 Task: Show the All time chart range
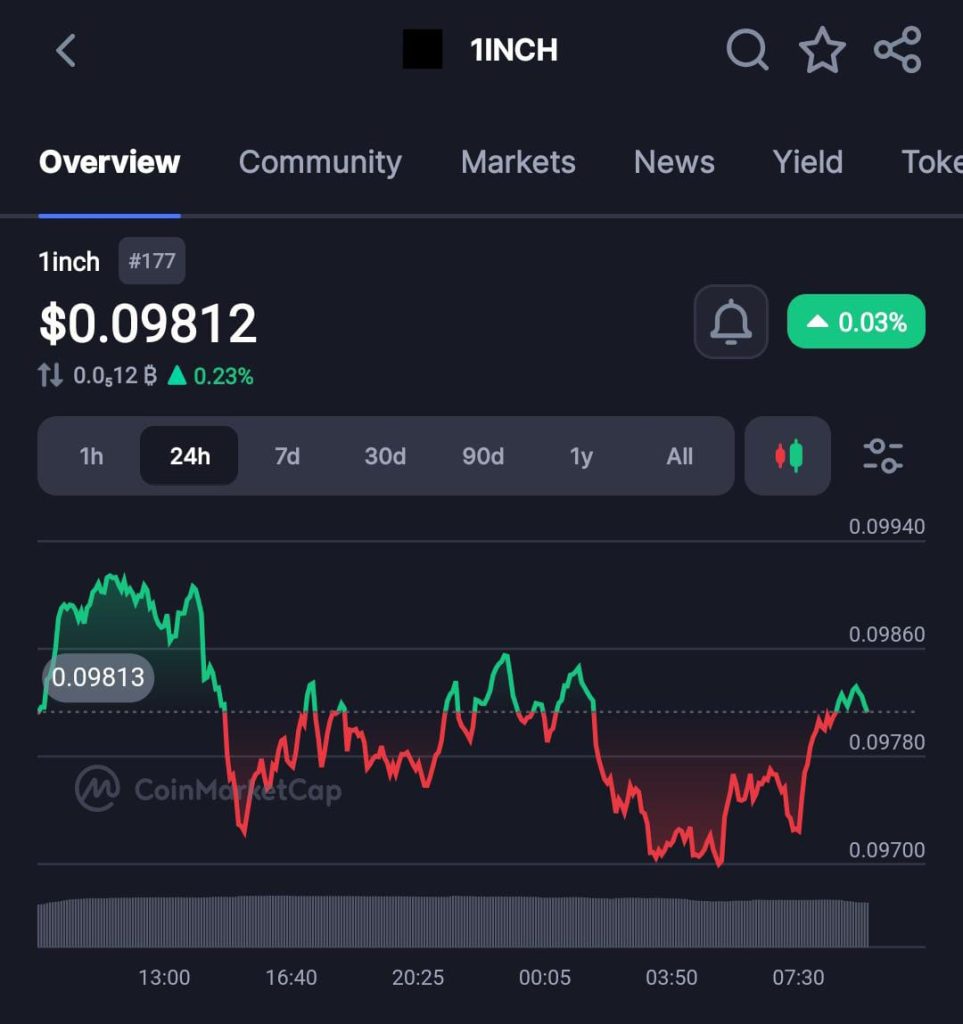[x=679, y=456]
